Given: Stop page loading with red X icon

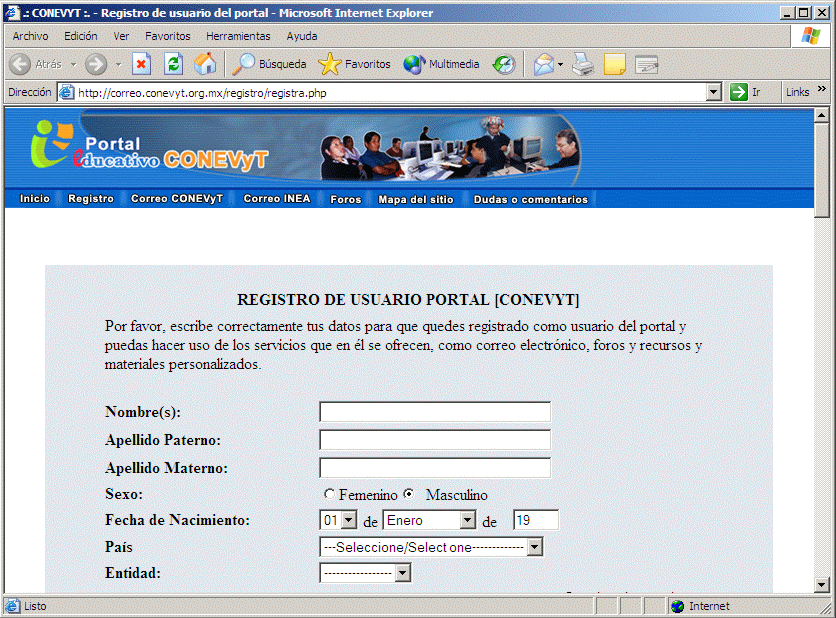Looking at the screenshot, I should (141, 65).
